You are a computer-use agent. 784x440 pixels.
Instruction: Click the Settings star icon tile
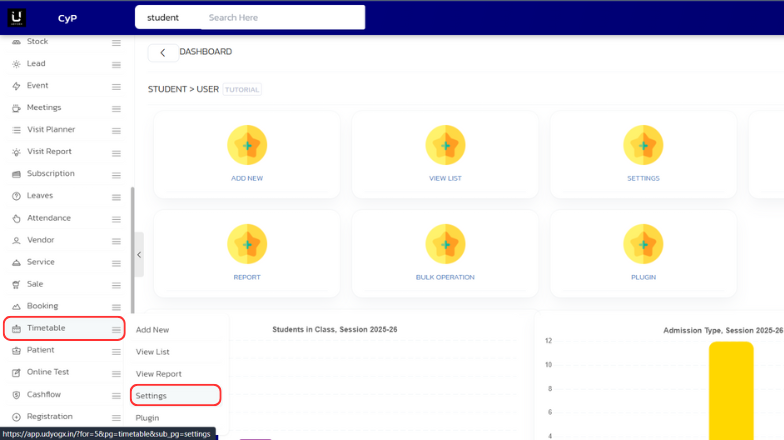click(643, 146)
